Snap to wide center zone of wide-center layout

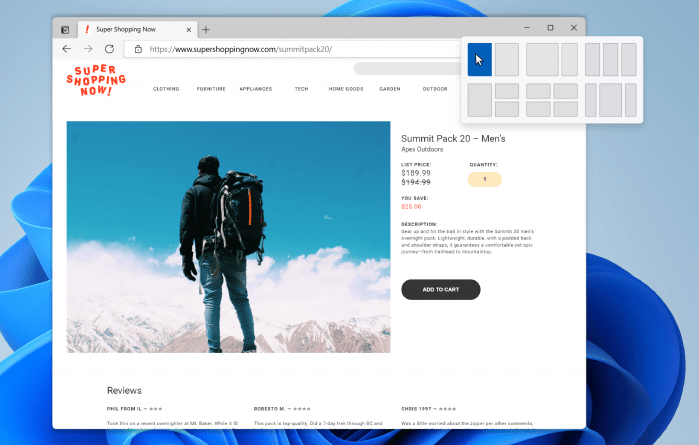click(610, 100)
